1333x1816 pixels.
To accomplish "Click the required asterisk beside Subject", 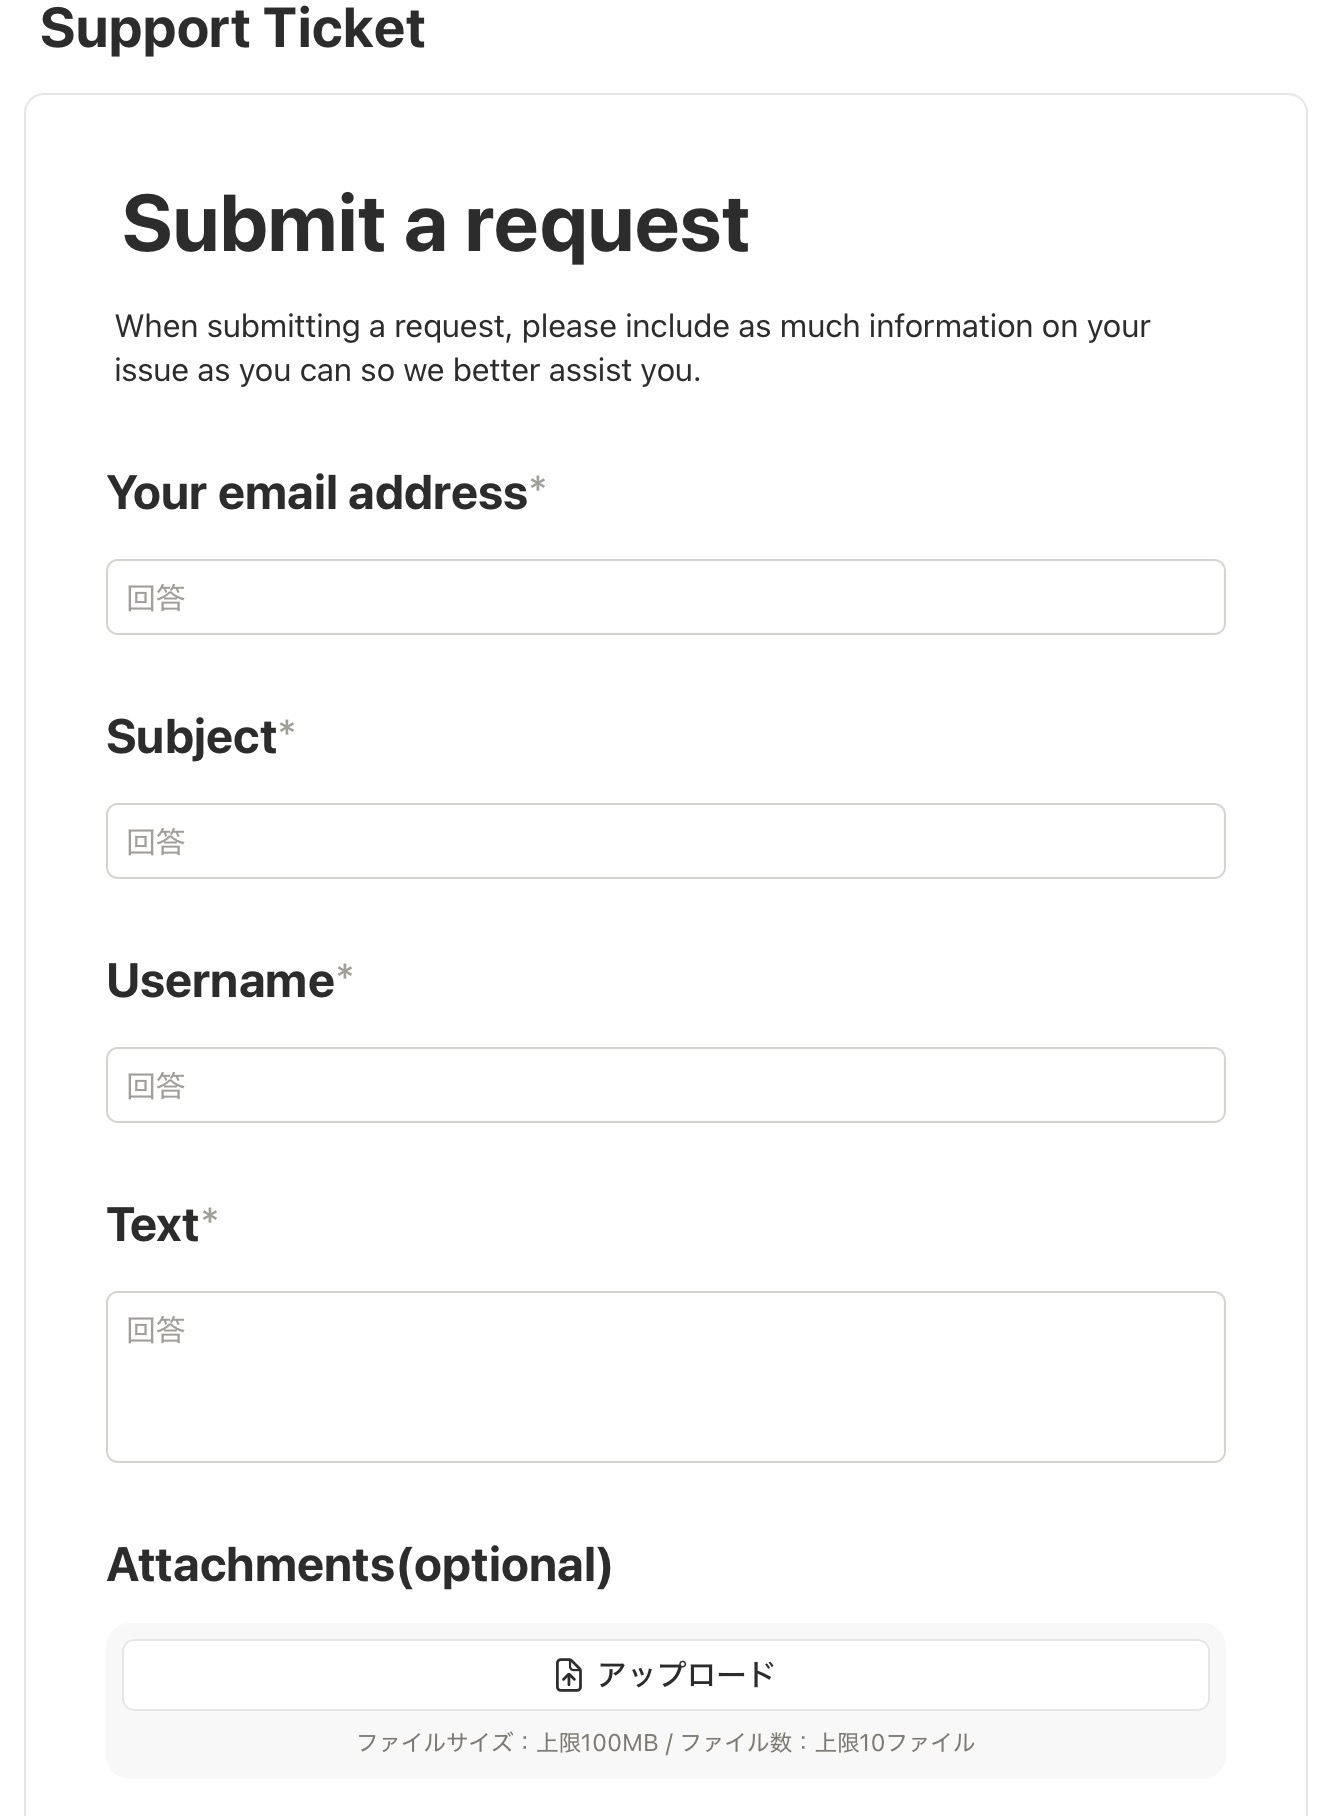I will [287, 729].
